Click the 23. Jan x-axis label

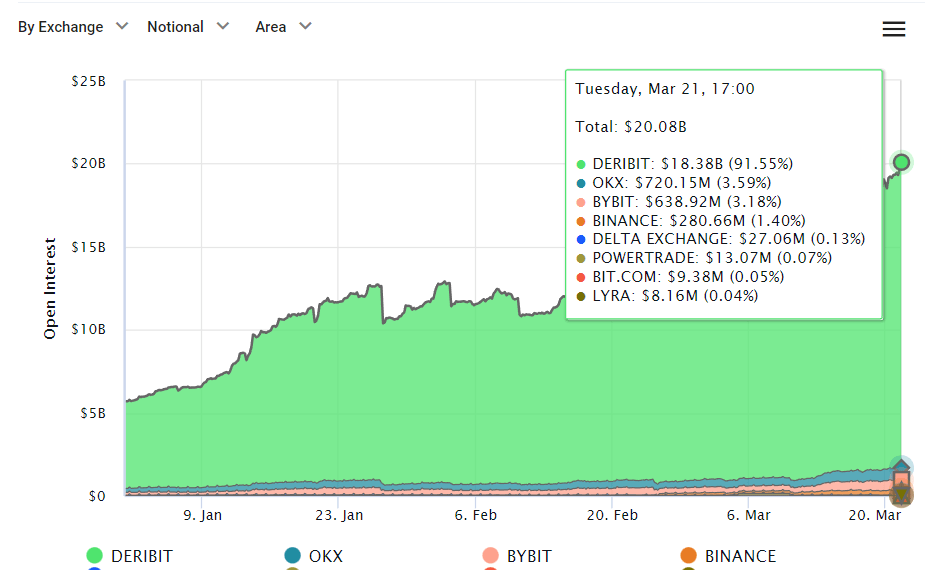(x=339, y=516)
